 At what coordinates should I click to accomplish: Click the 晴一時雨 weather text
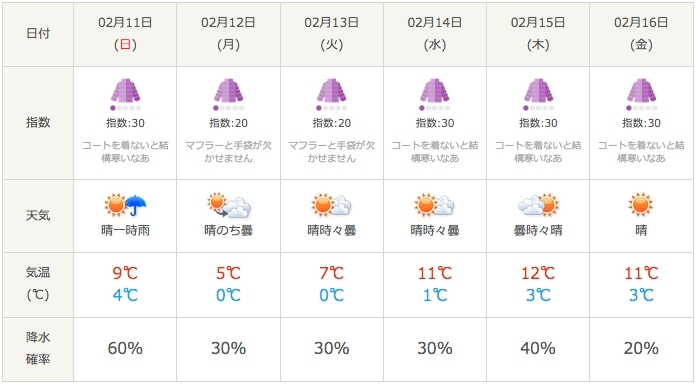click(x=125, y=230)
